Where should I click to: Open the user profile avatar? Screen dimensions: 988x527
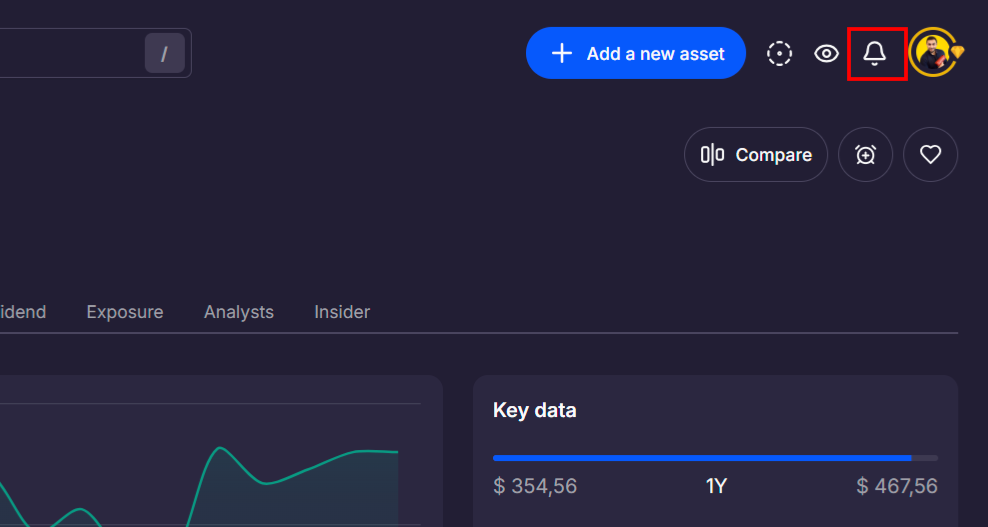(932, 52)
